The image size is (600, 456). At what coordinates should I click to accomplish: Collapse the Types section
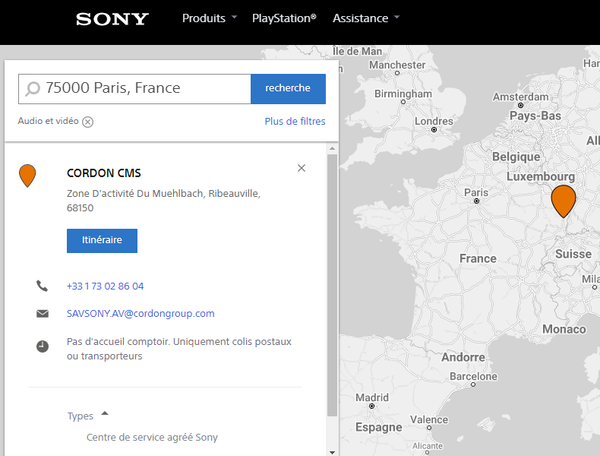click(104, 413)
